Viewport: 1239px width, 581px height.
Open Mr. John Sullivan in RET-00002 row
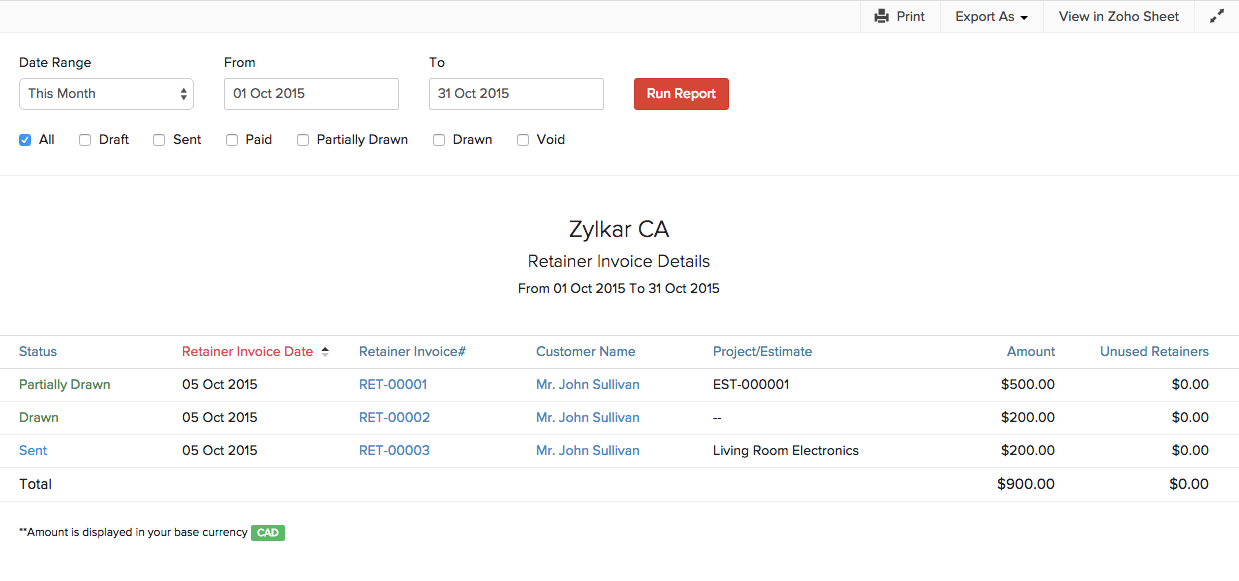(x=588, y=418)
